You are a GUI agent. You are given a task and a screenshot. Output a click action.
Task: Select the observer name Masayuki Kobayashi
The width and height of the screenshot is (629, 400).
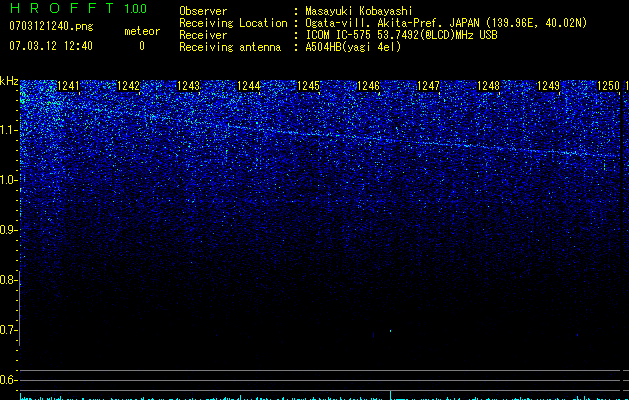[x=359, y=11]
